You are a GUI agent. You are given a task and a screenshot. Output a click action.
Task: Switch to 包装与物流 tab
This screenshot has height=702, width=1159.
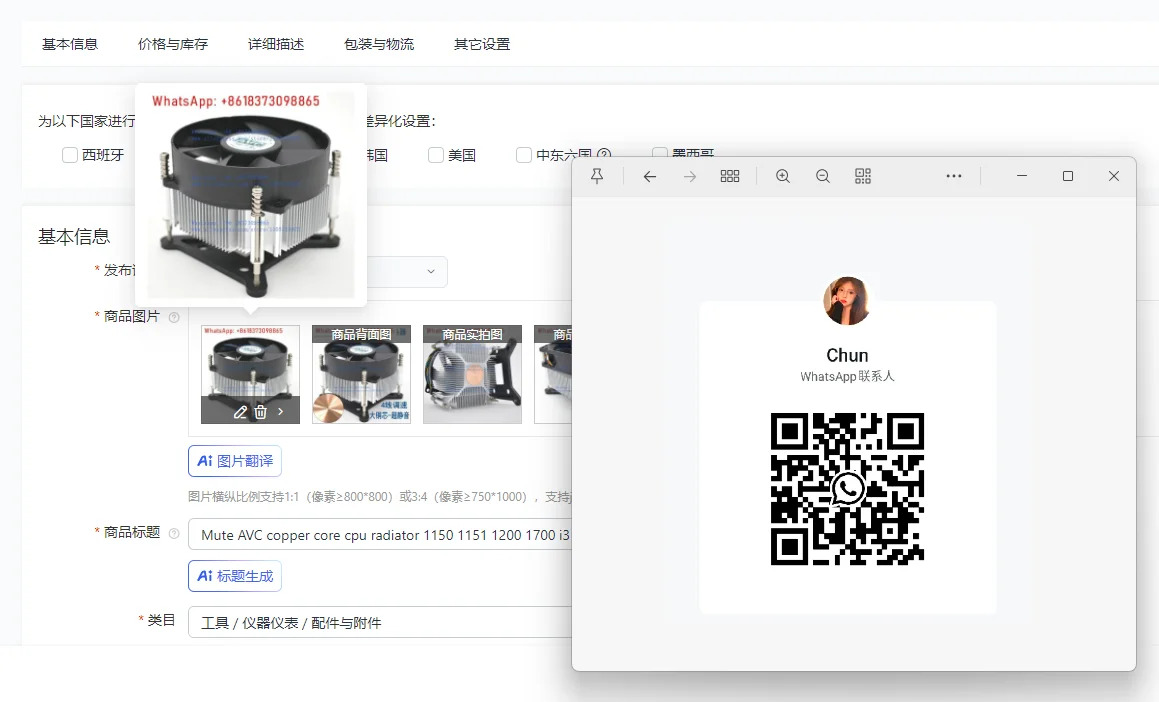coord(379,44)
